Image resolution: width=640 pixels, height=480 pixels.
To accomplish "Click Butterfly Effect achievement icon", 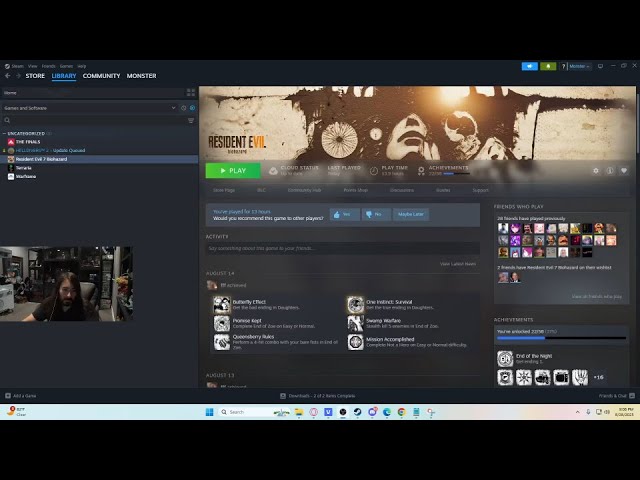I will tap(222, 305).
